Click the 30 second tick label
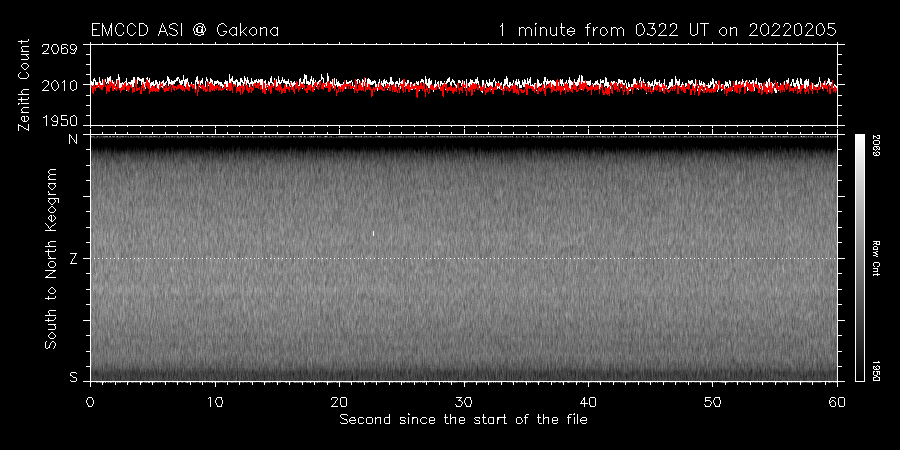Viewport: 900px width, 450px height. [x=464, y=401]
